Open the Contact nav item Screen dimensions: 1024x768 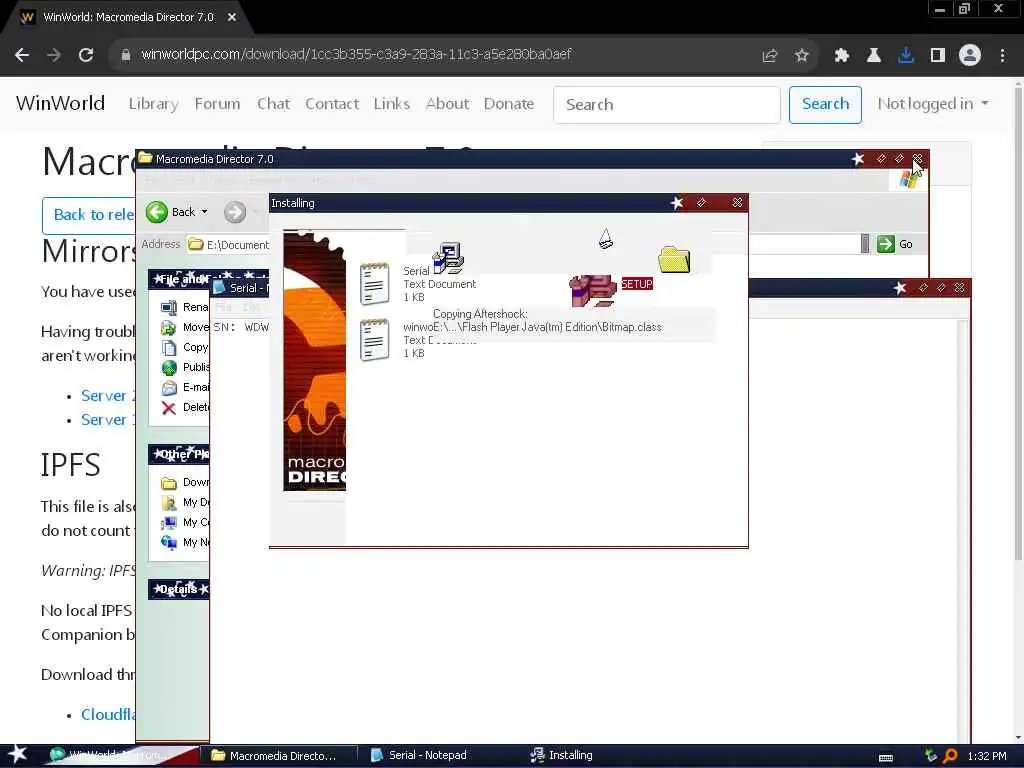pyautogui.click(x=332, y=104)
